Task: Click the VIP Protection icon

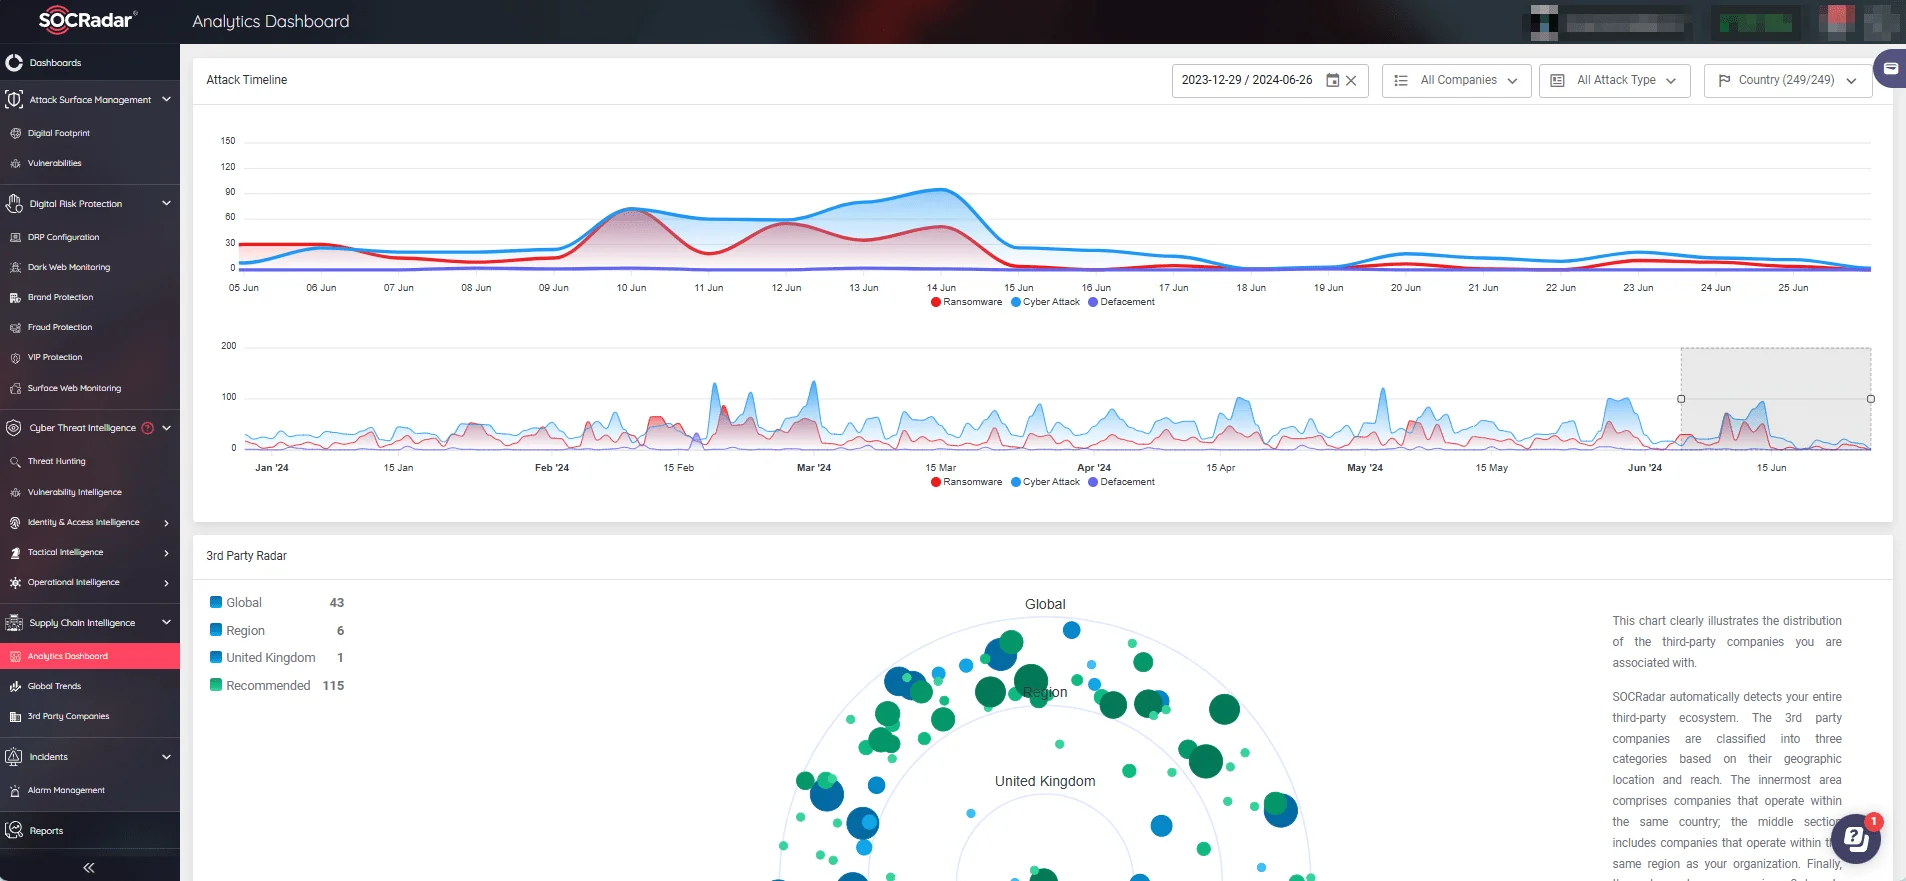Action: [x=15, y=358]
